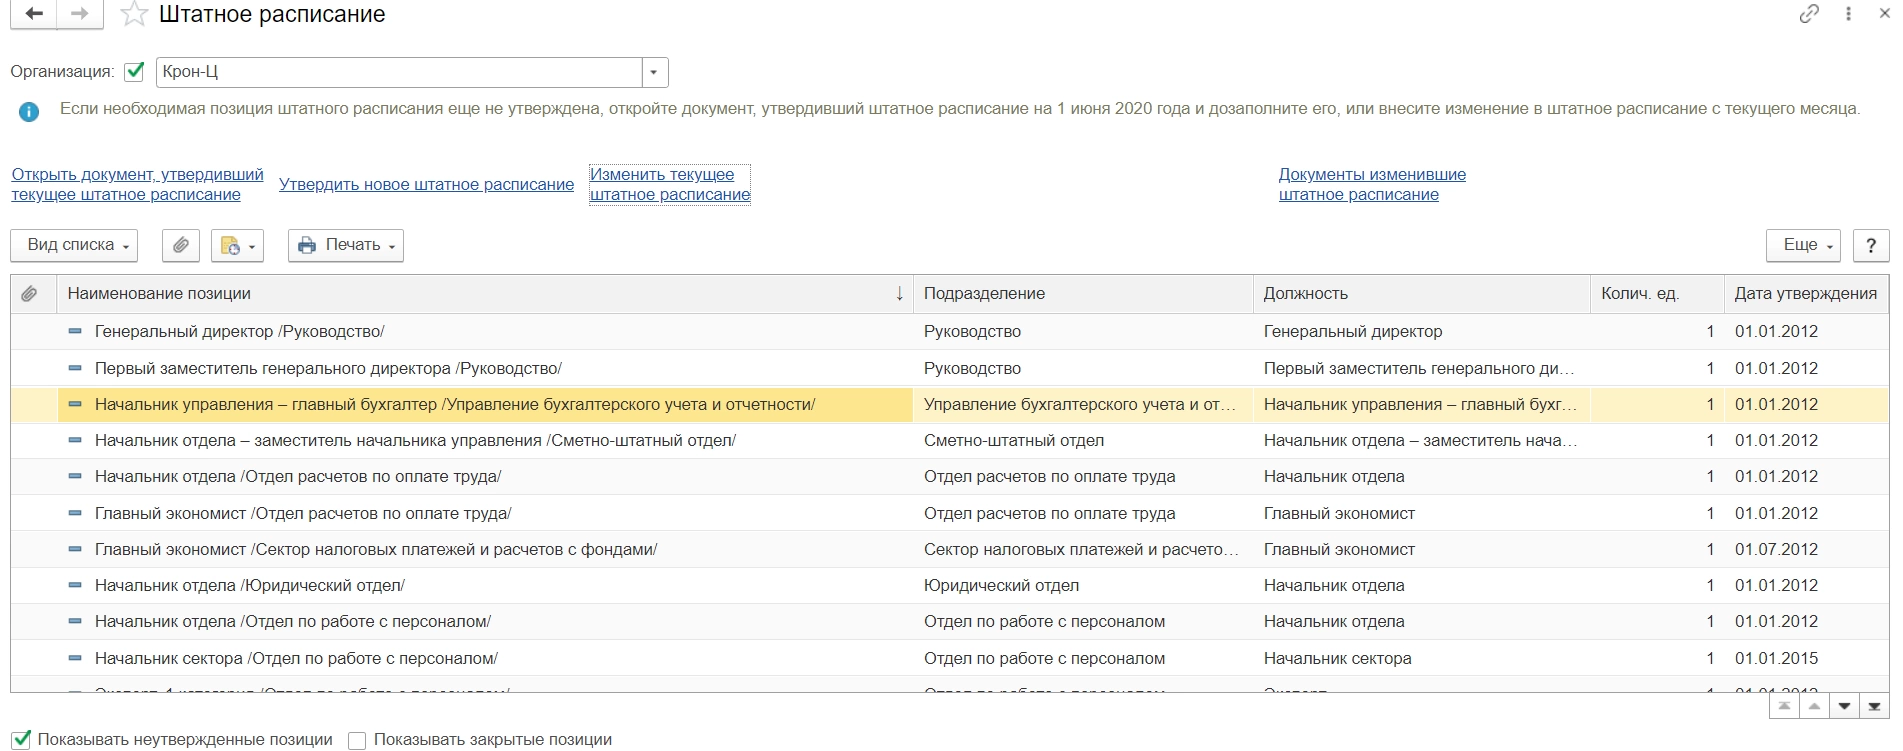Image resolution: width=1903 pixels, height=751 pixels.
Task: Click Утвердить новое штатное расписание link
Action: click(x=426, y=185)
